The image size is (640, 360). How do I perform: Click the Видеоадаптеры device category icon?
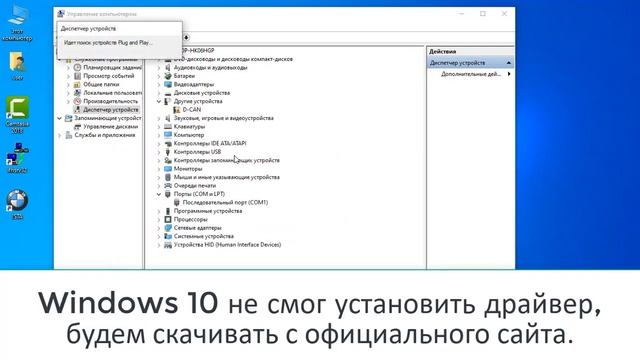[x=168, y=84]
